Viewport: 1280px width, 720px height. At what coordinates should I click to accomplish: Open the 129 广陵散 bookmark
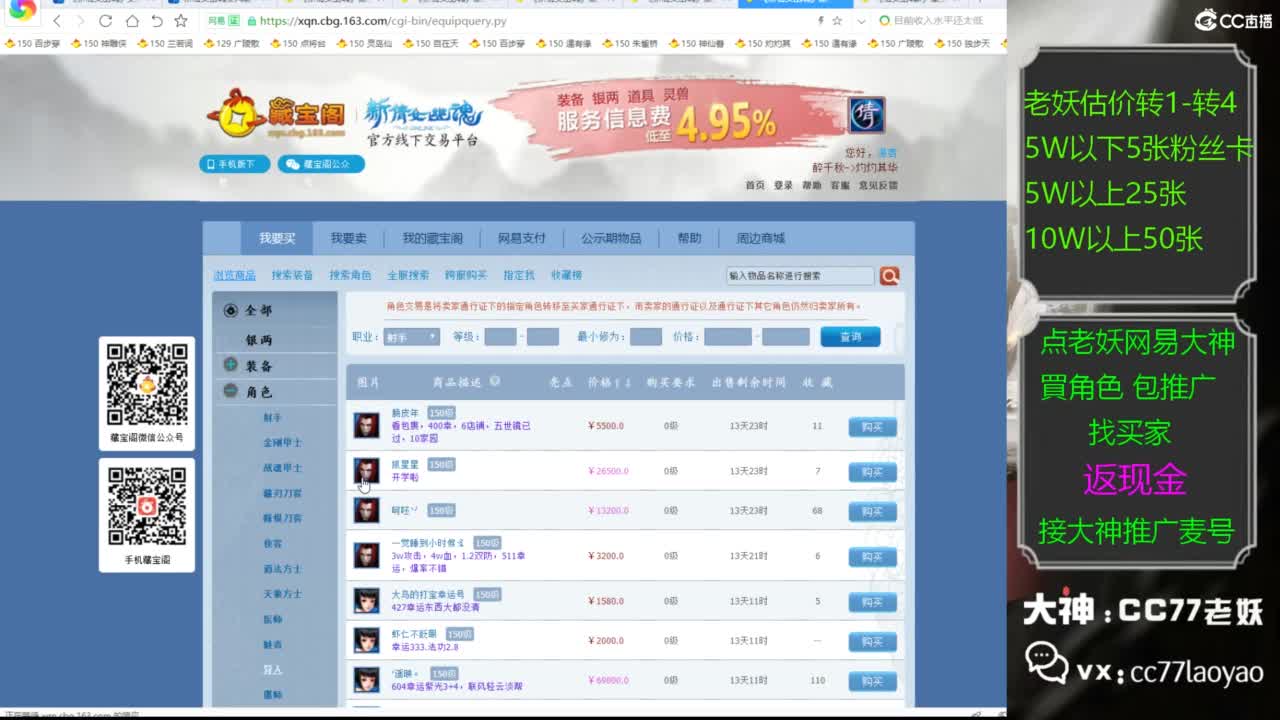(231, 43)
